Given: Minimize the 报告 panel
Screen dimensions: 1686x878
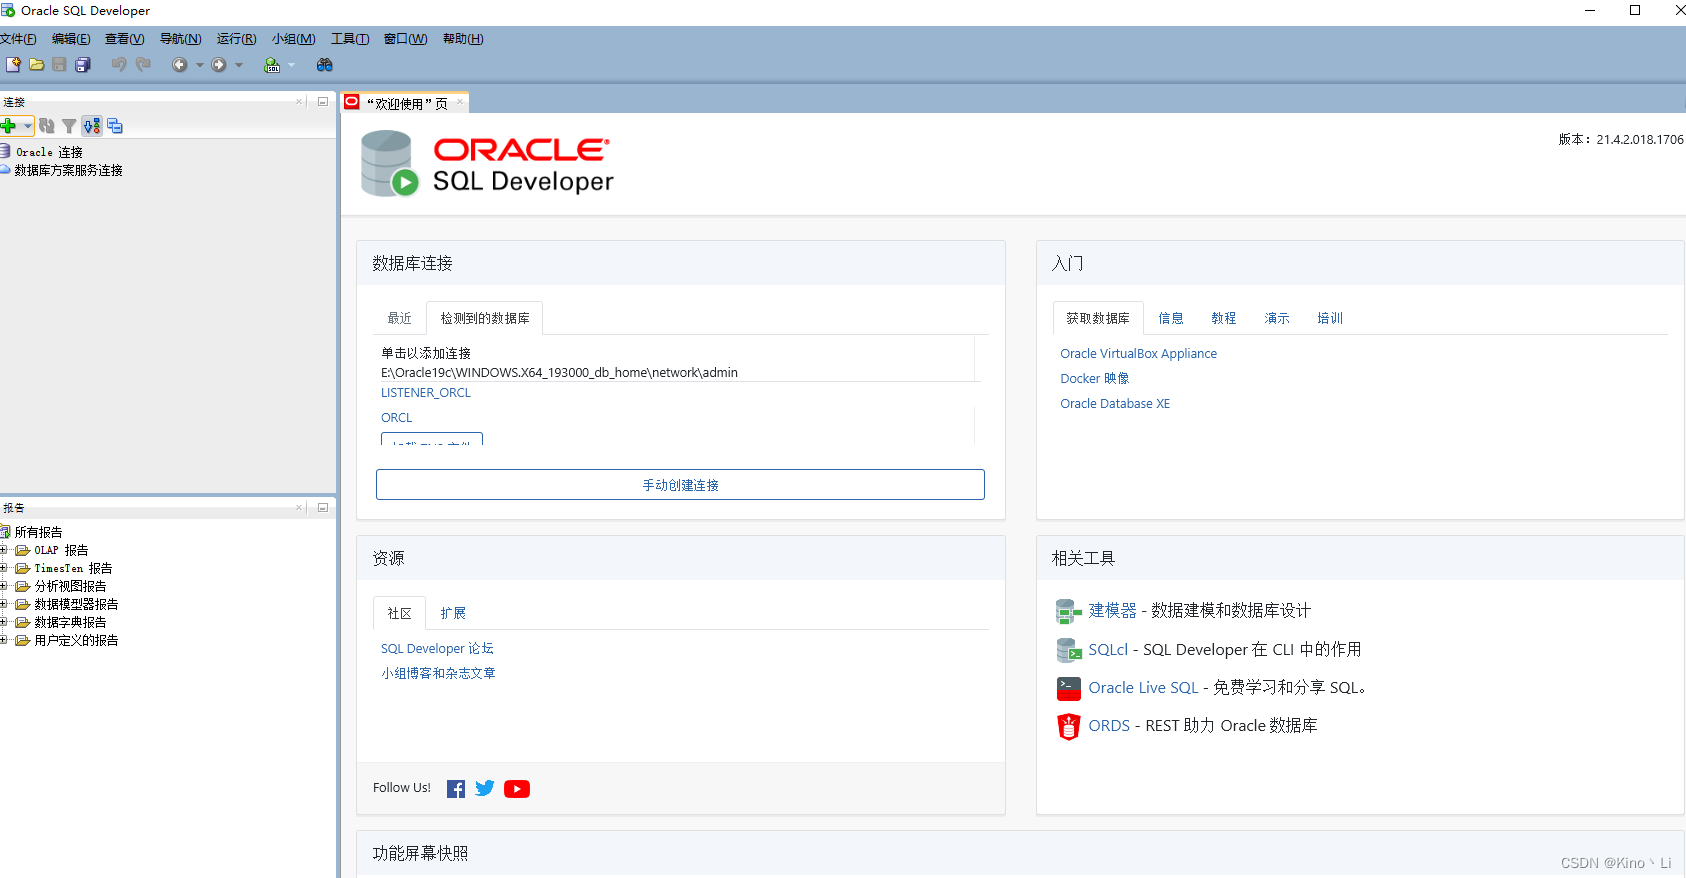Looking at the screenshot, I should coord(323,508).
